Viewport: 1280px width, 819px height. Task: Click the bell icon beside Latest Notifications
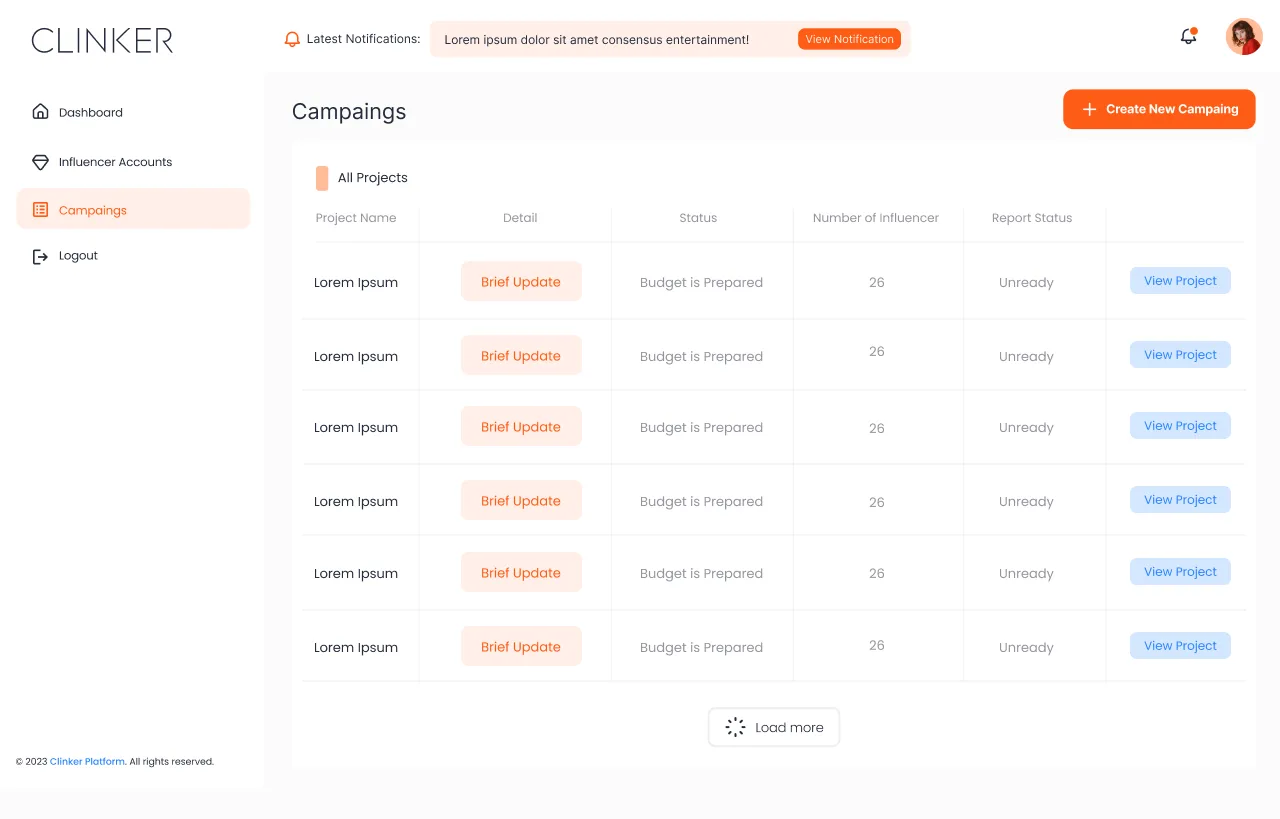292,39
